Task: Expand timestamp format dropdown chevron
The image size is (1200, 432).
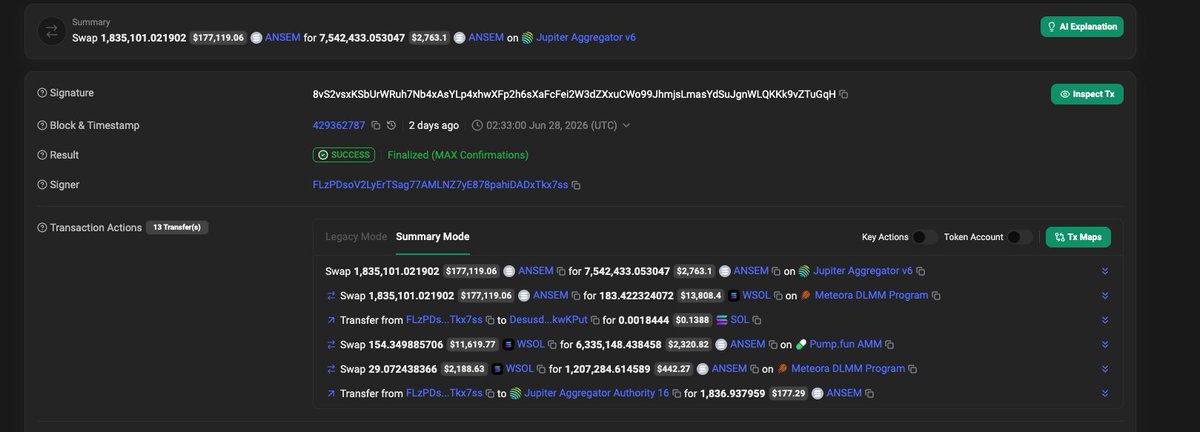Action: [x=627, y=126]
